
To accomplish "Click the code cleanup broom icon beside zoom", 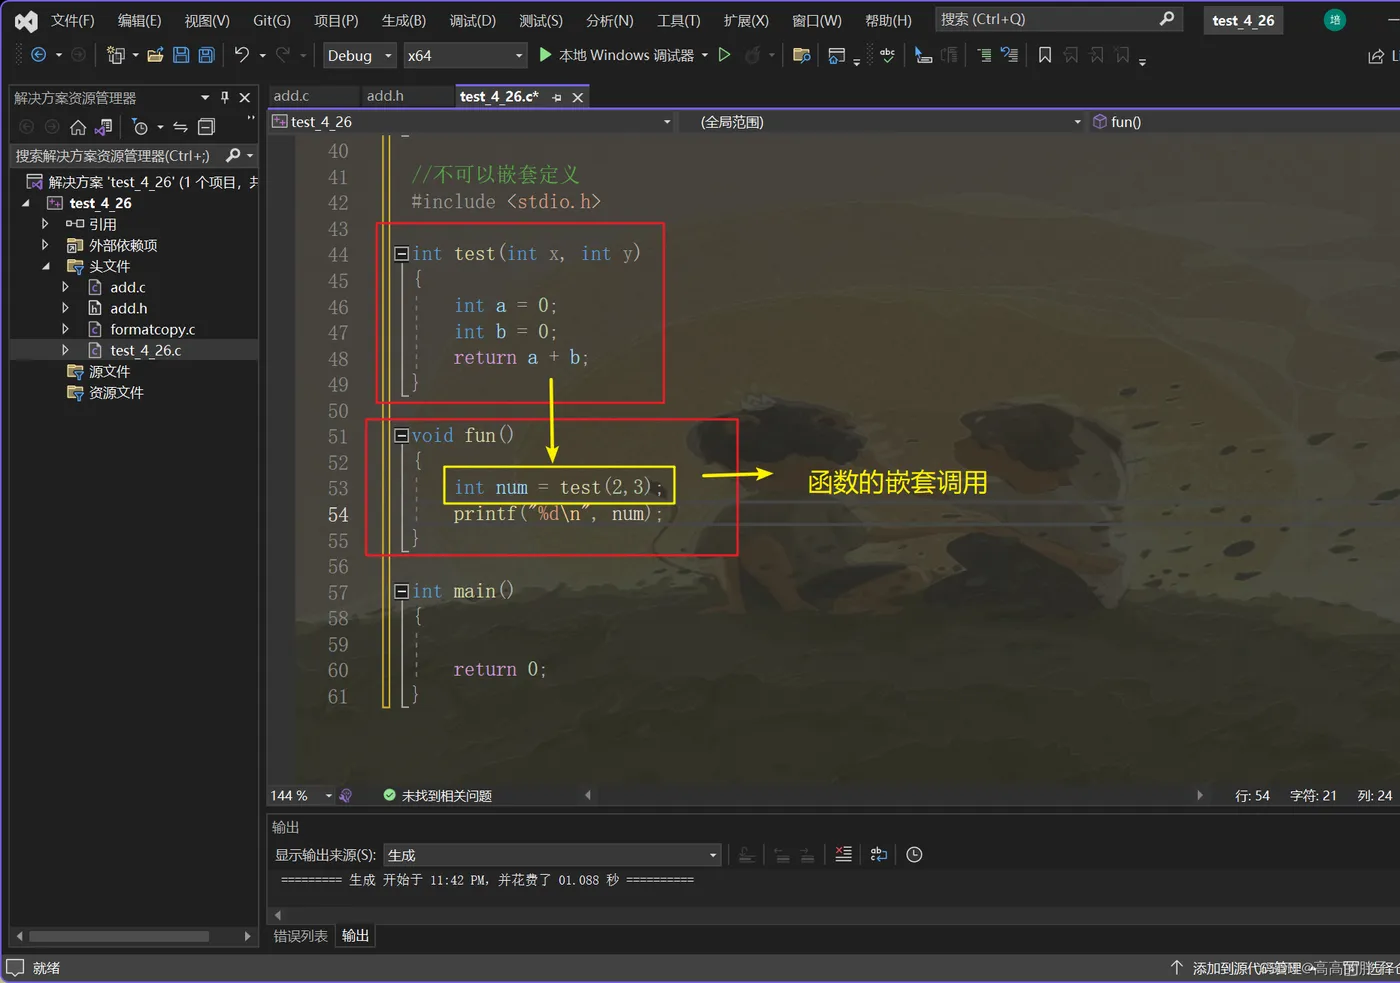I will click(x=346, y=795).
